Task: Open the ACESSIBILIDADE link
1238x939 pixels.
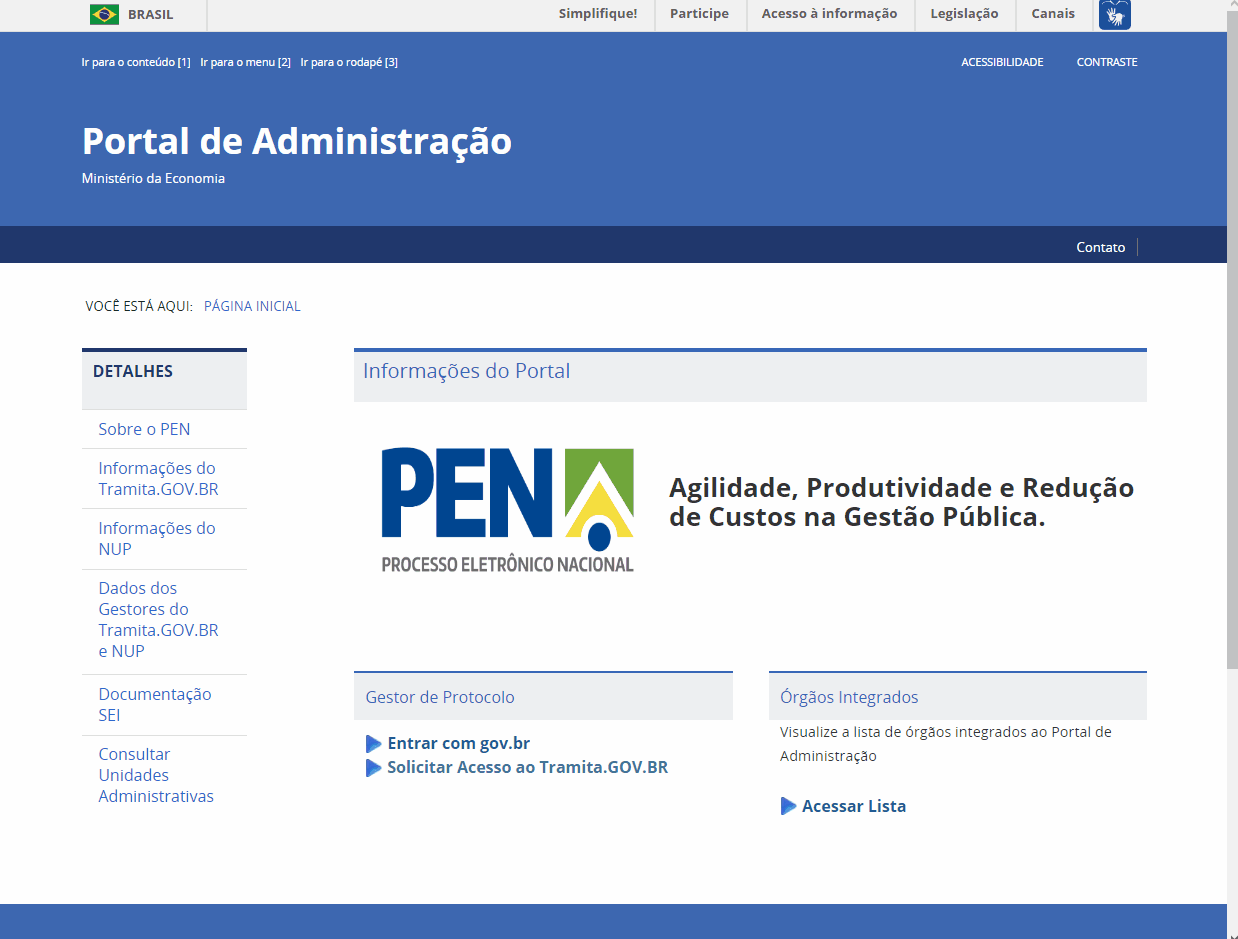Action: click(x=1002, y=62)
